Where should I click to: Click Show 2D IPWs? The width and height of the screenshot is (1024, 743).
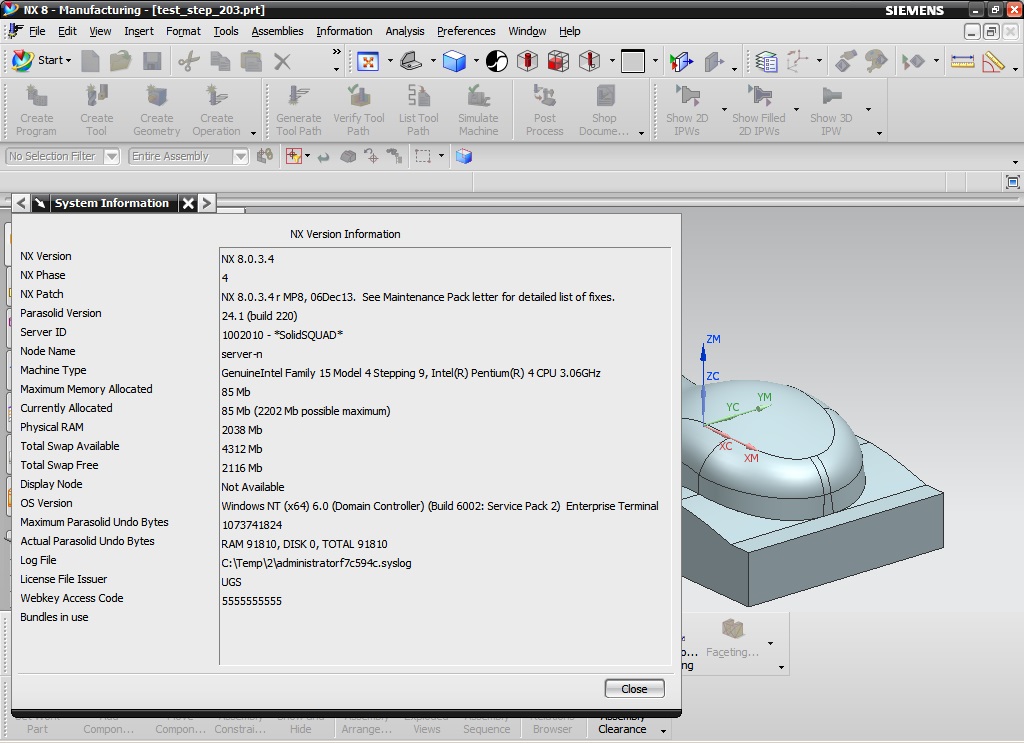coord(687,110)
